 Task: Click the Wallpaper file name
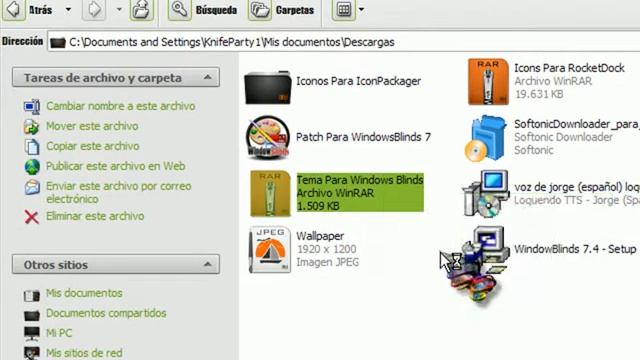pyautogui.click(x=320, y=236)
